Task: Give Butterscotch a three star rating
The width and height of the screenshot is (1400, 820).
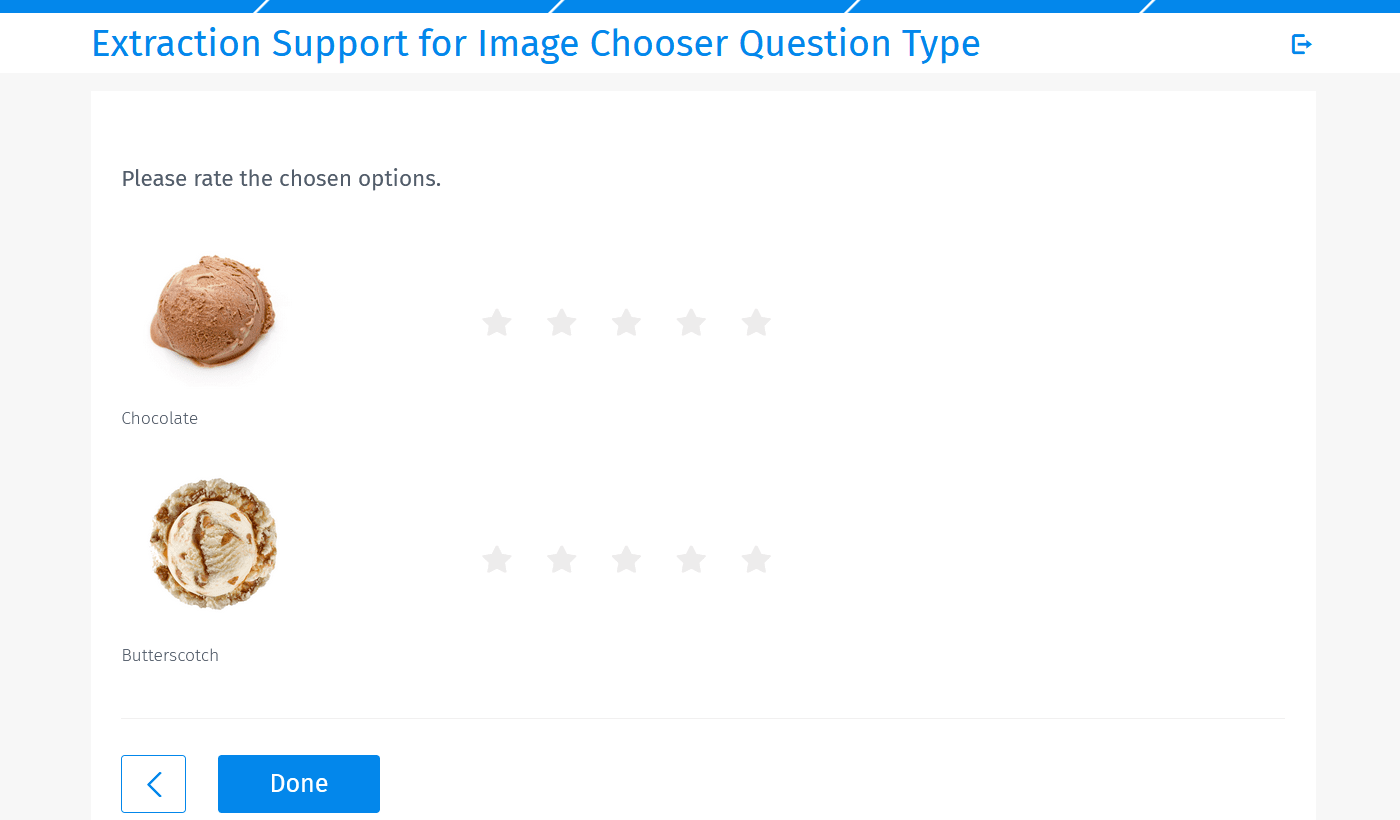Action: pos(626,559)
